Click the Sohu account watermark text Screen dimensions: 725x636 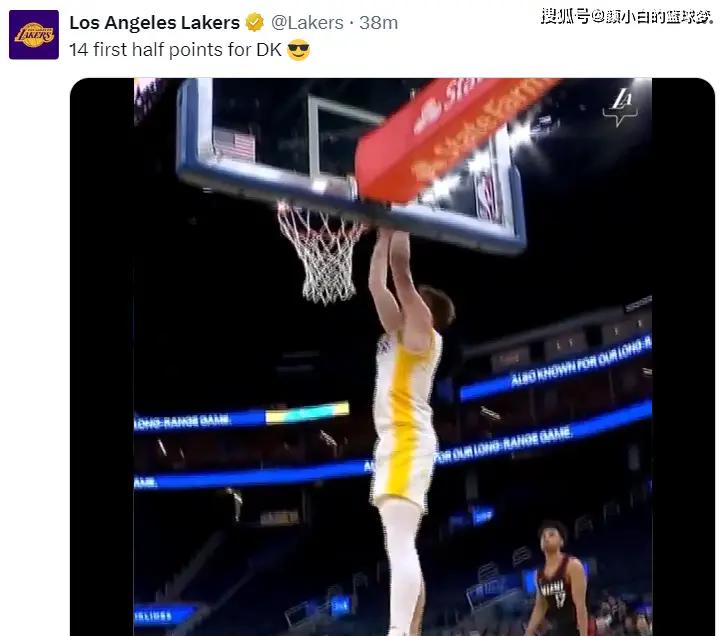pyautogui.click(x=627, y=17)
